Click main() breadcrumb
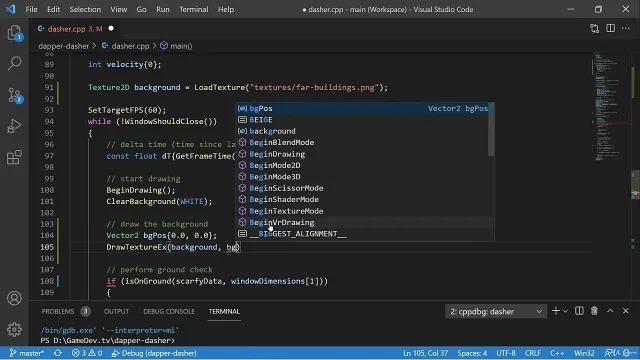640x360 pixels. point(176,46)
